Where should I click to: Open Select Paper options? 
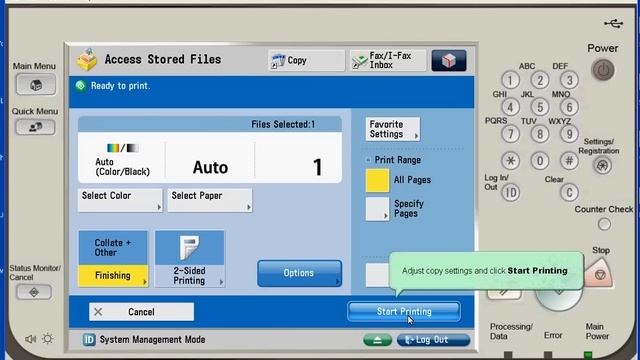tap(209, 200)
